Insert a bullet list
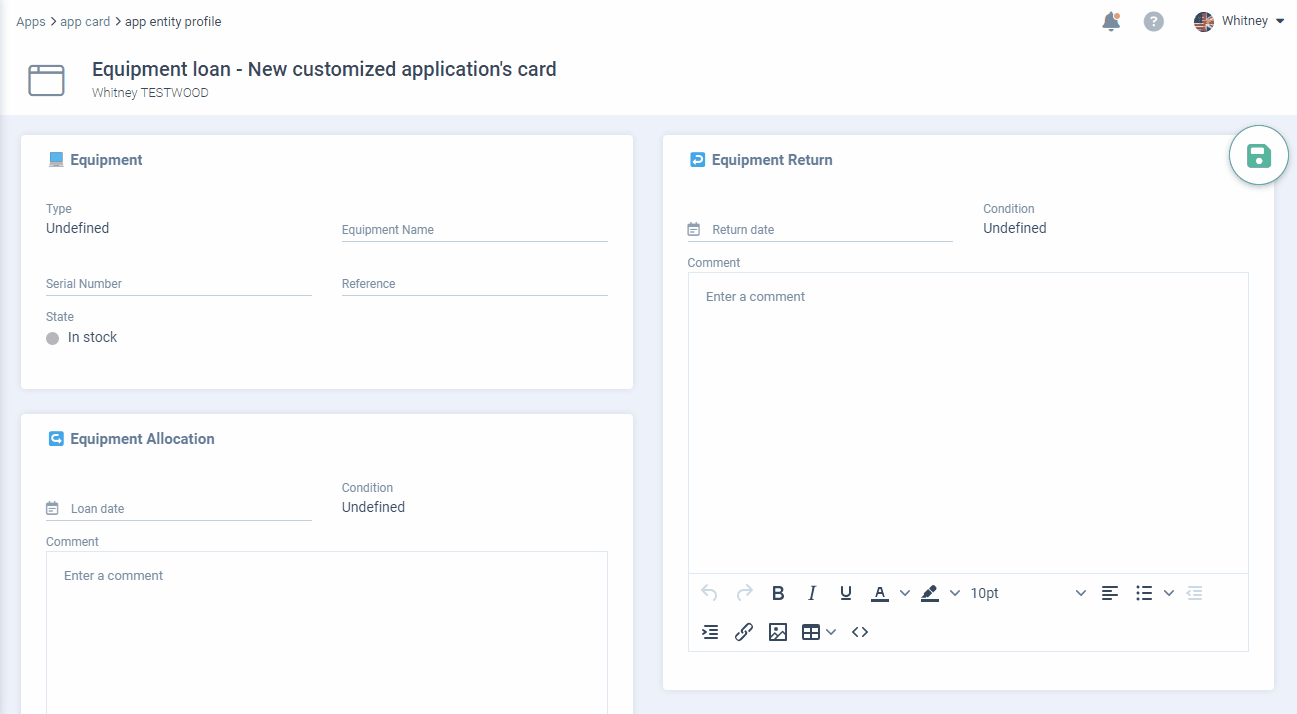The image size is (1297, 714). (1145, 593)
